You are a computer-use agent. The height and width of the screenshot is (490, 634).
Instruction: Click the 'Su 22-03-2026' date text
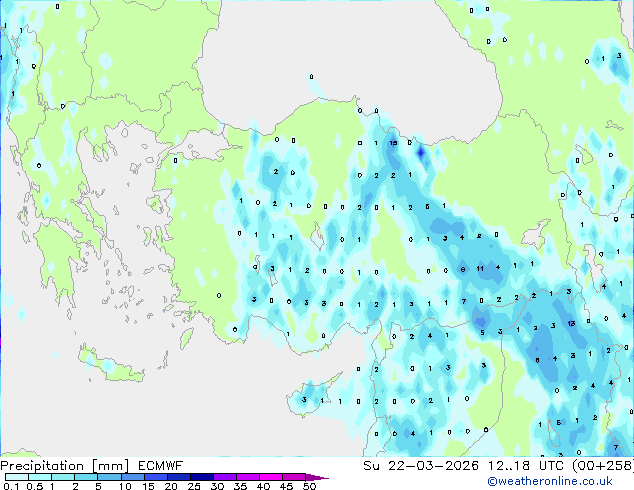click(x=421, y=466)
